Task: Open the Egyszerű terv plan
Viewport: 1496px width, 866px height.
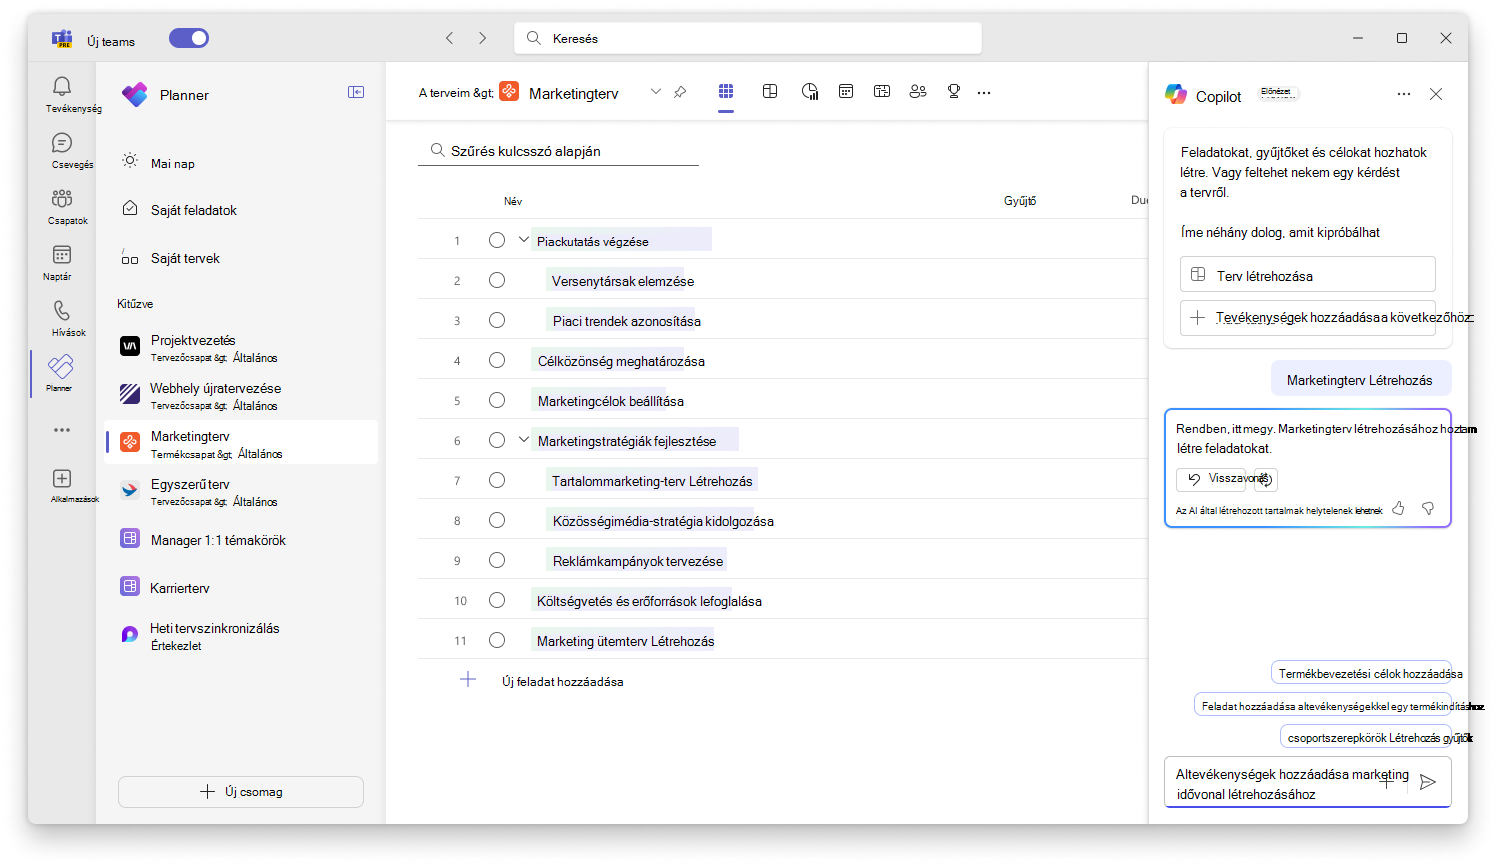Action: click(241, 491)
